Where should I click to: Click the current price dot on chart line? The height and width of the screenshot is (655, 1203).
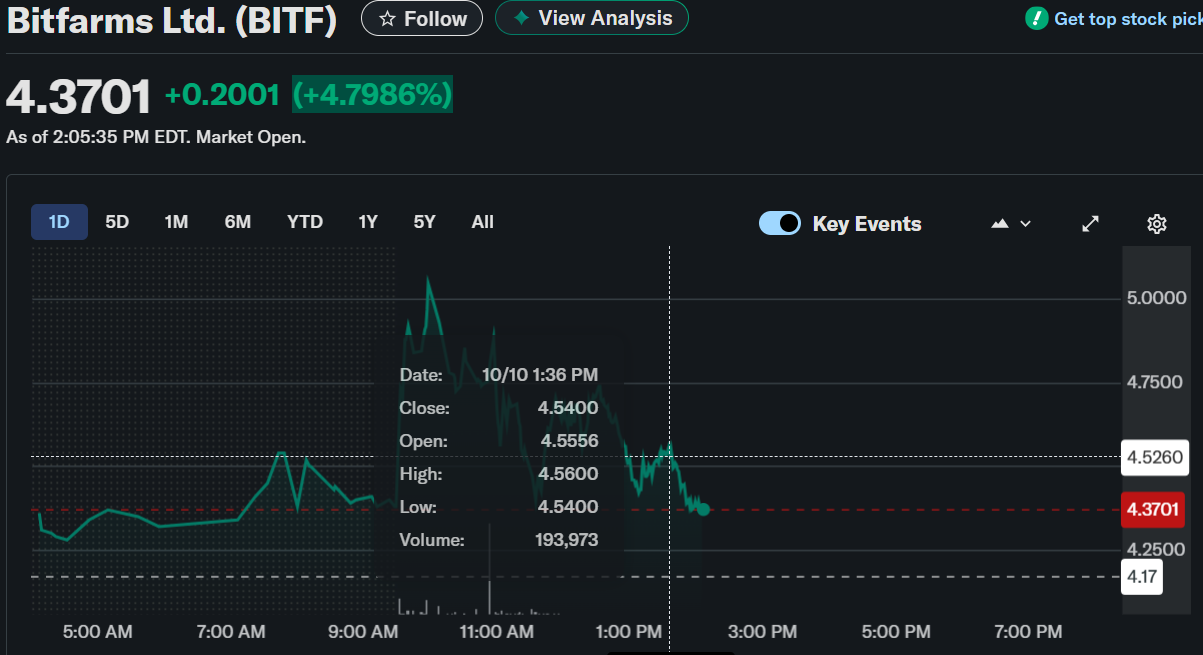click(703, 509)
